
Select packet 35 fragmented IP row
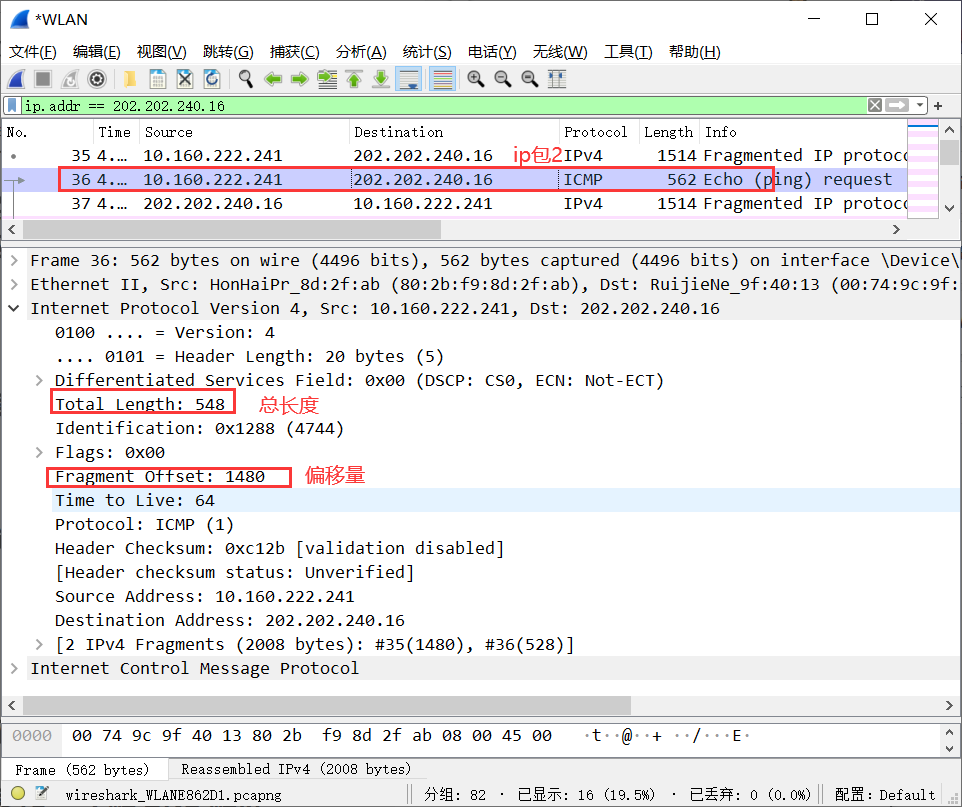(x=455, y=155)
